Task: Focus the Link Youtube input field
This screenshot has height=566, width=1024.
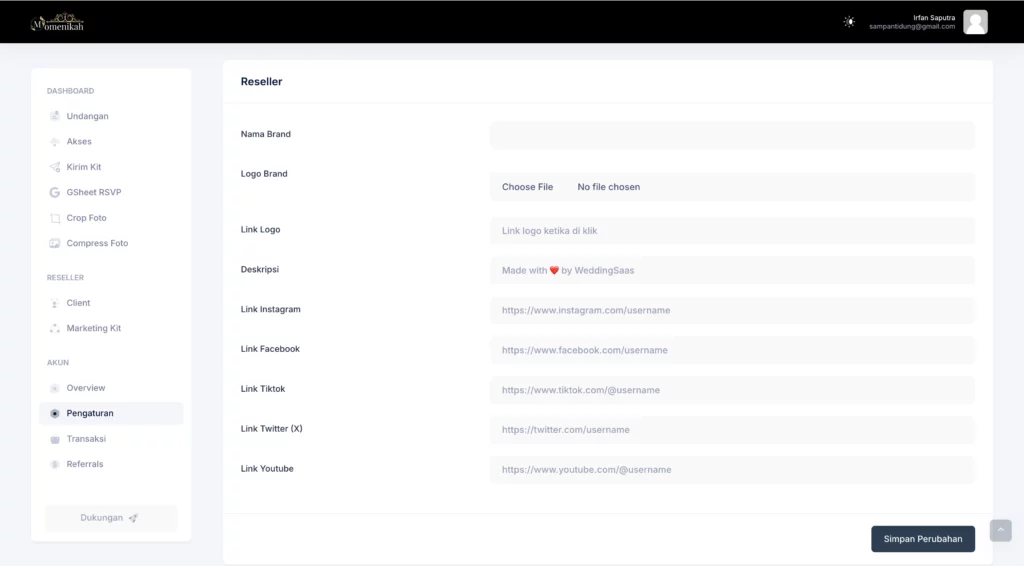Action: [x=732, y=469]
